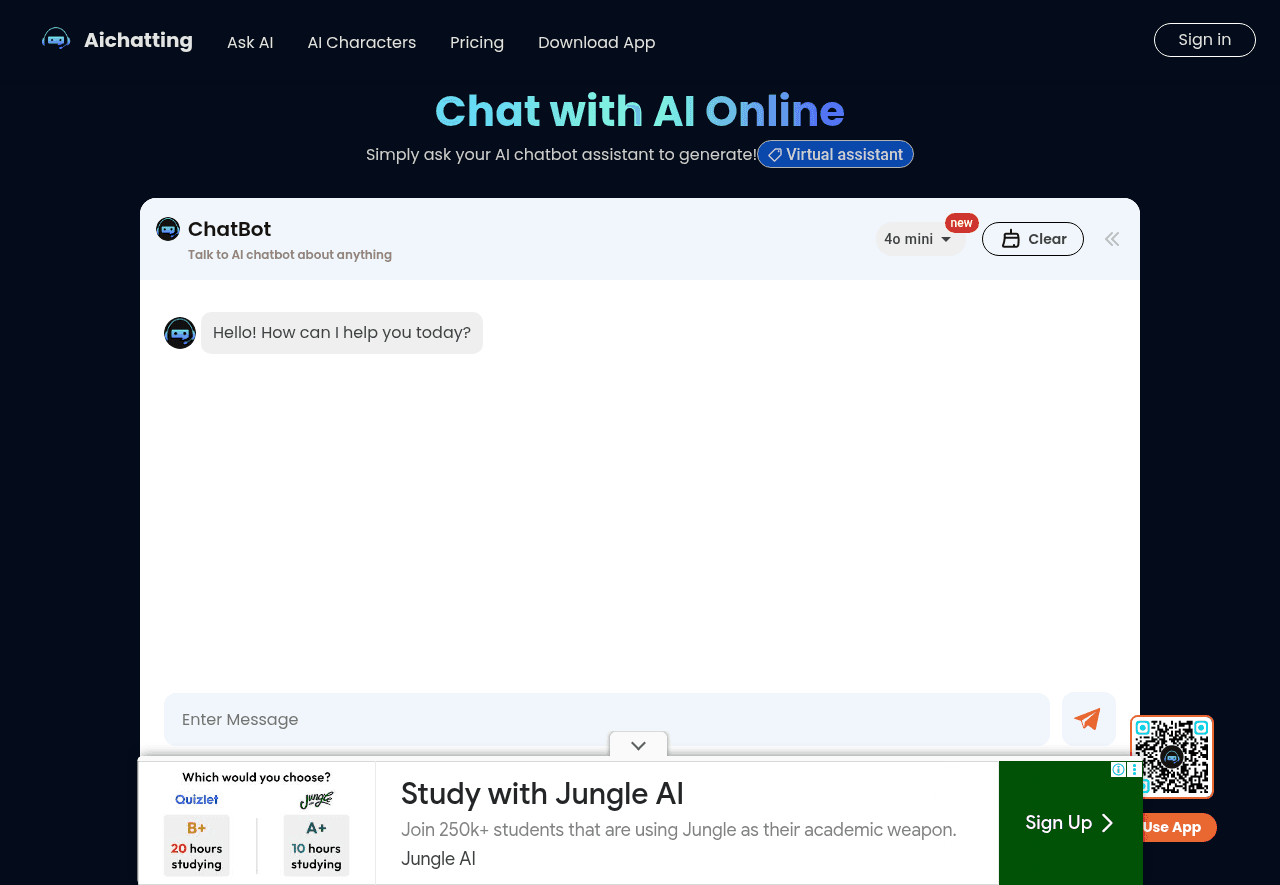Viewport: 1280px width, 885px height.
Task: Click Sign Up on Jungle AI ad
Action: [x=1069, y=823]
